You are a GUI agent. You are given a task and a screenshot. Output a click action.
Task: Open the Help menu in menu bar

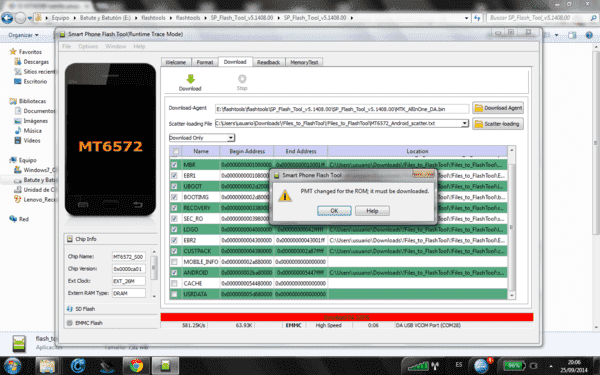pyautogui.click(x=139, y=46)
